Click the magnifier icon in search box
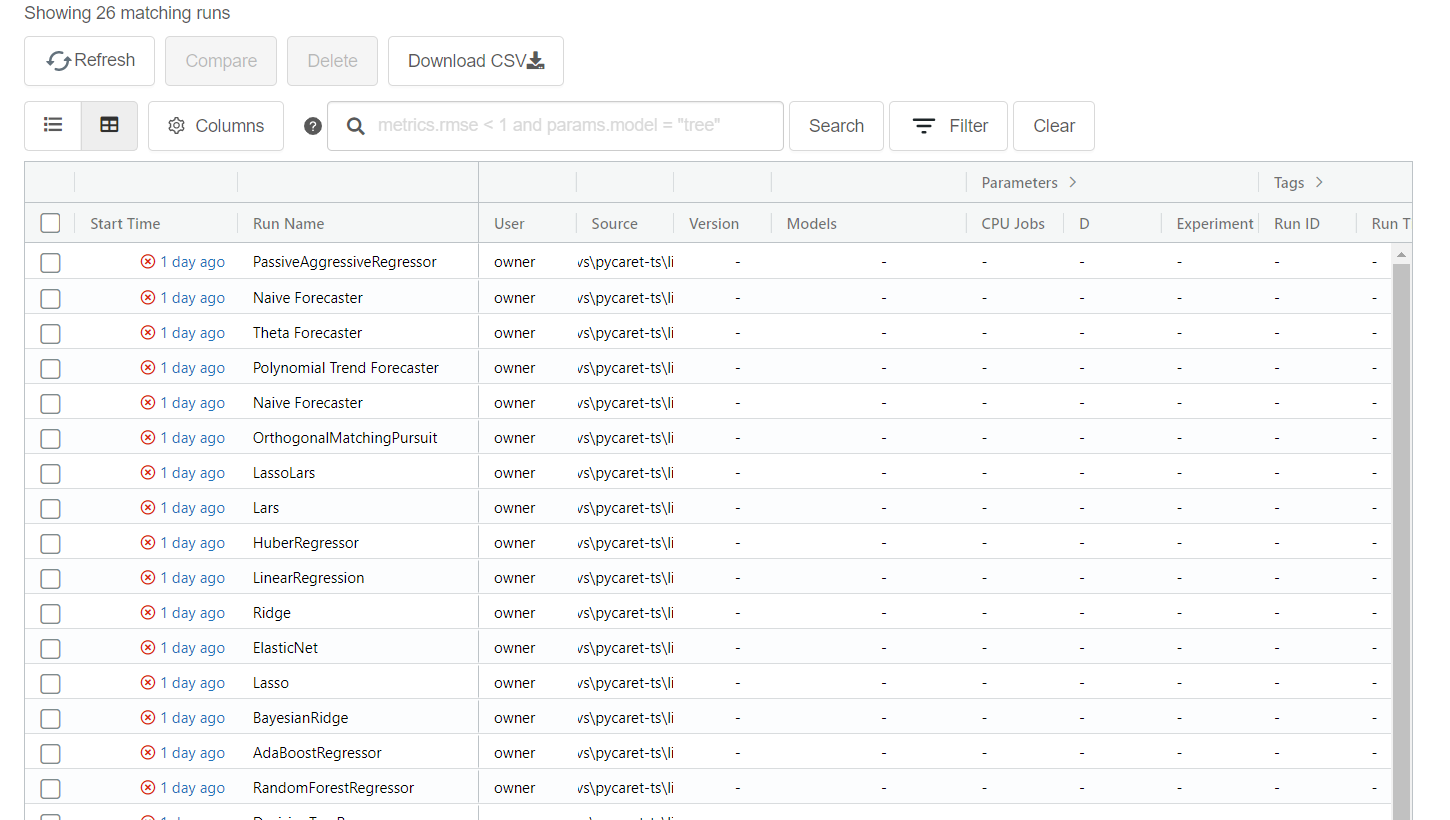Viewport: 1450px width, 820px height. pyautogui.click(x=354, y=125)
